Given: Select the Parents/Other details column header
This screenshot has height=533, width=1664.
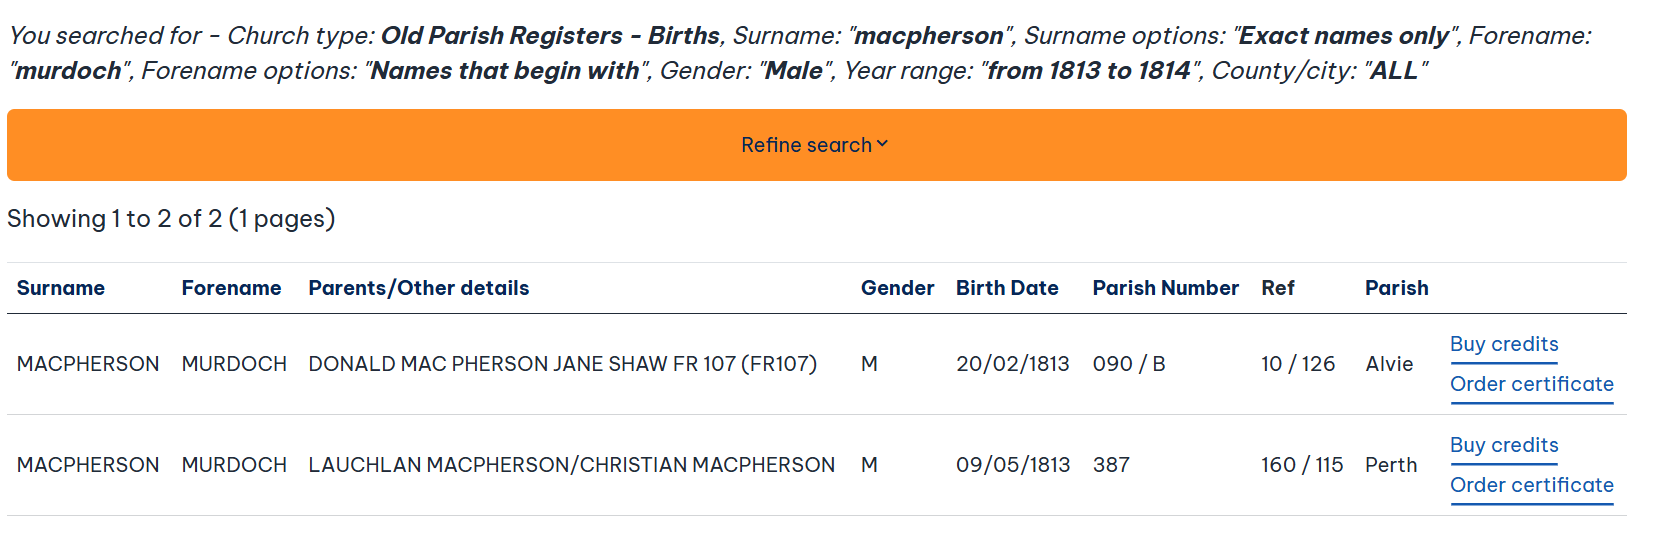Looking at the screenshot, I should coord(418,288).
